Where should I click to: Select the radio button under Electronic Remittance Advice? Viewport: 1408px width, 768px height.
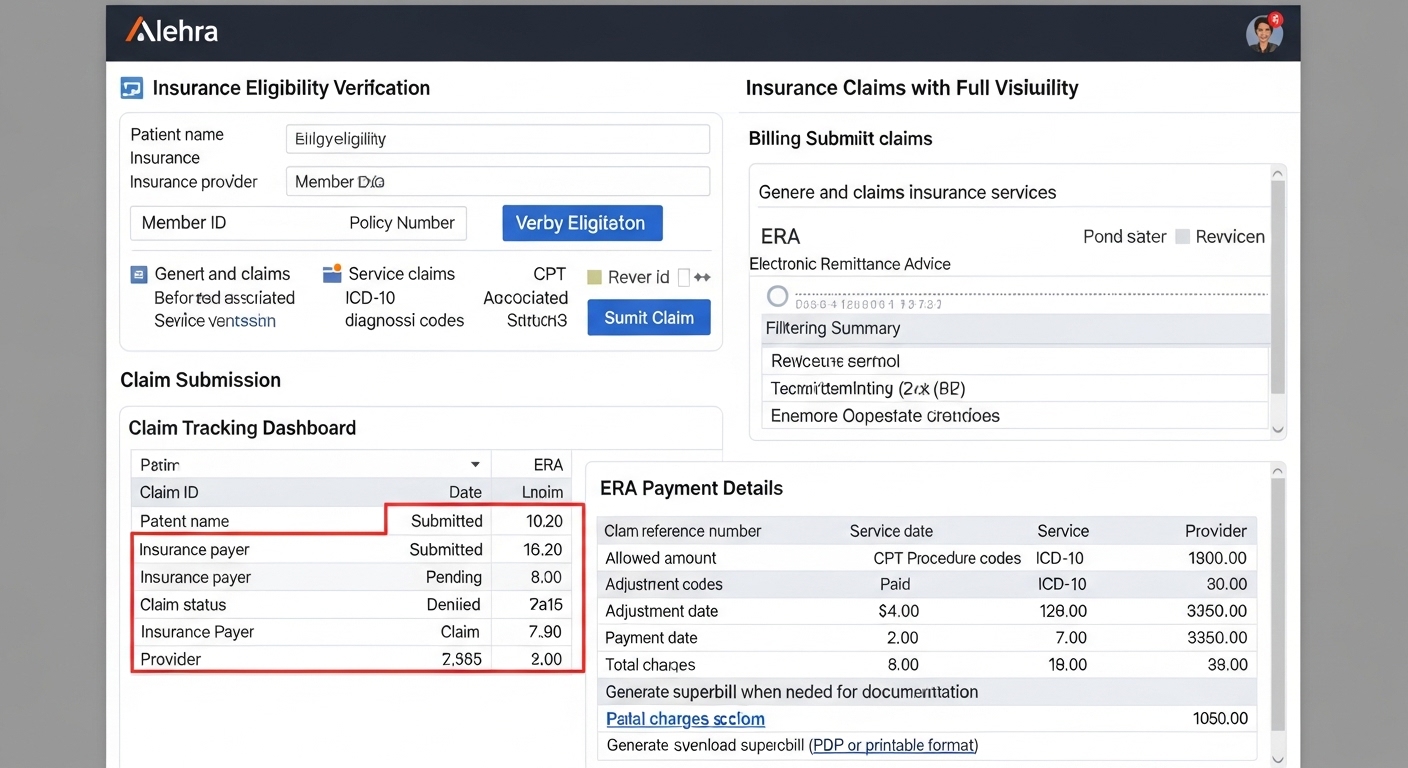[777, 296]
